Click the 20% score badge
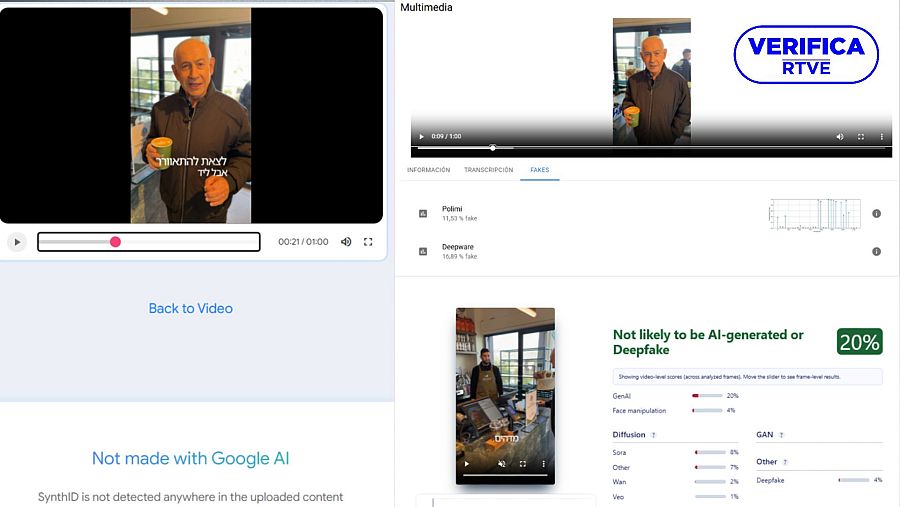 [x=859, y=342]
